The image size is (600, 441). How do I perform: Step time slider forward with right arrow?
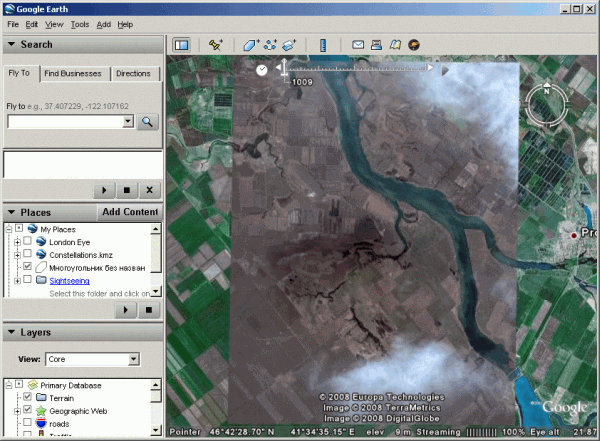coord(430,68)
